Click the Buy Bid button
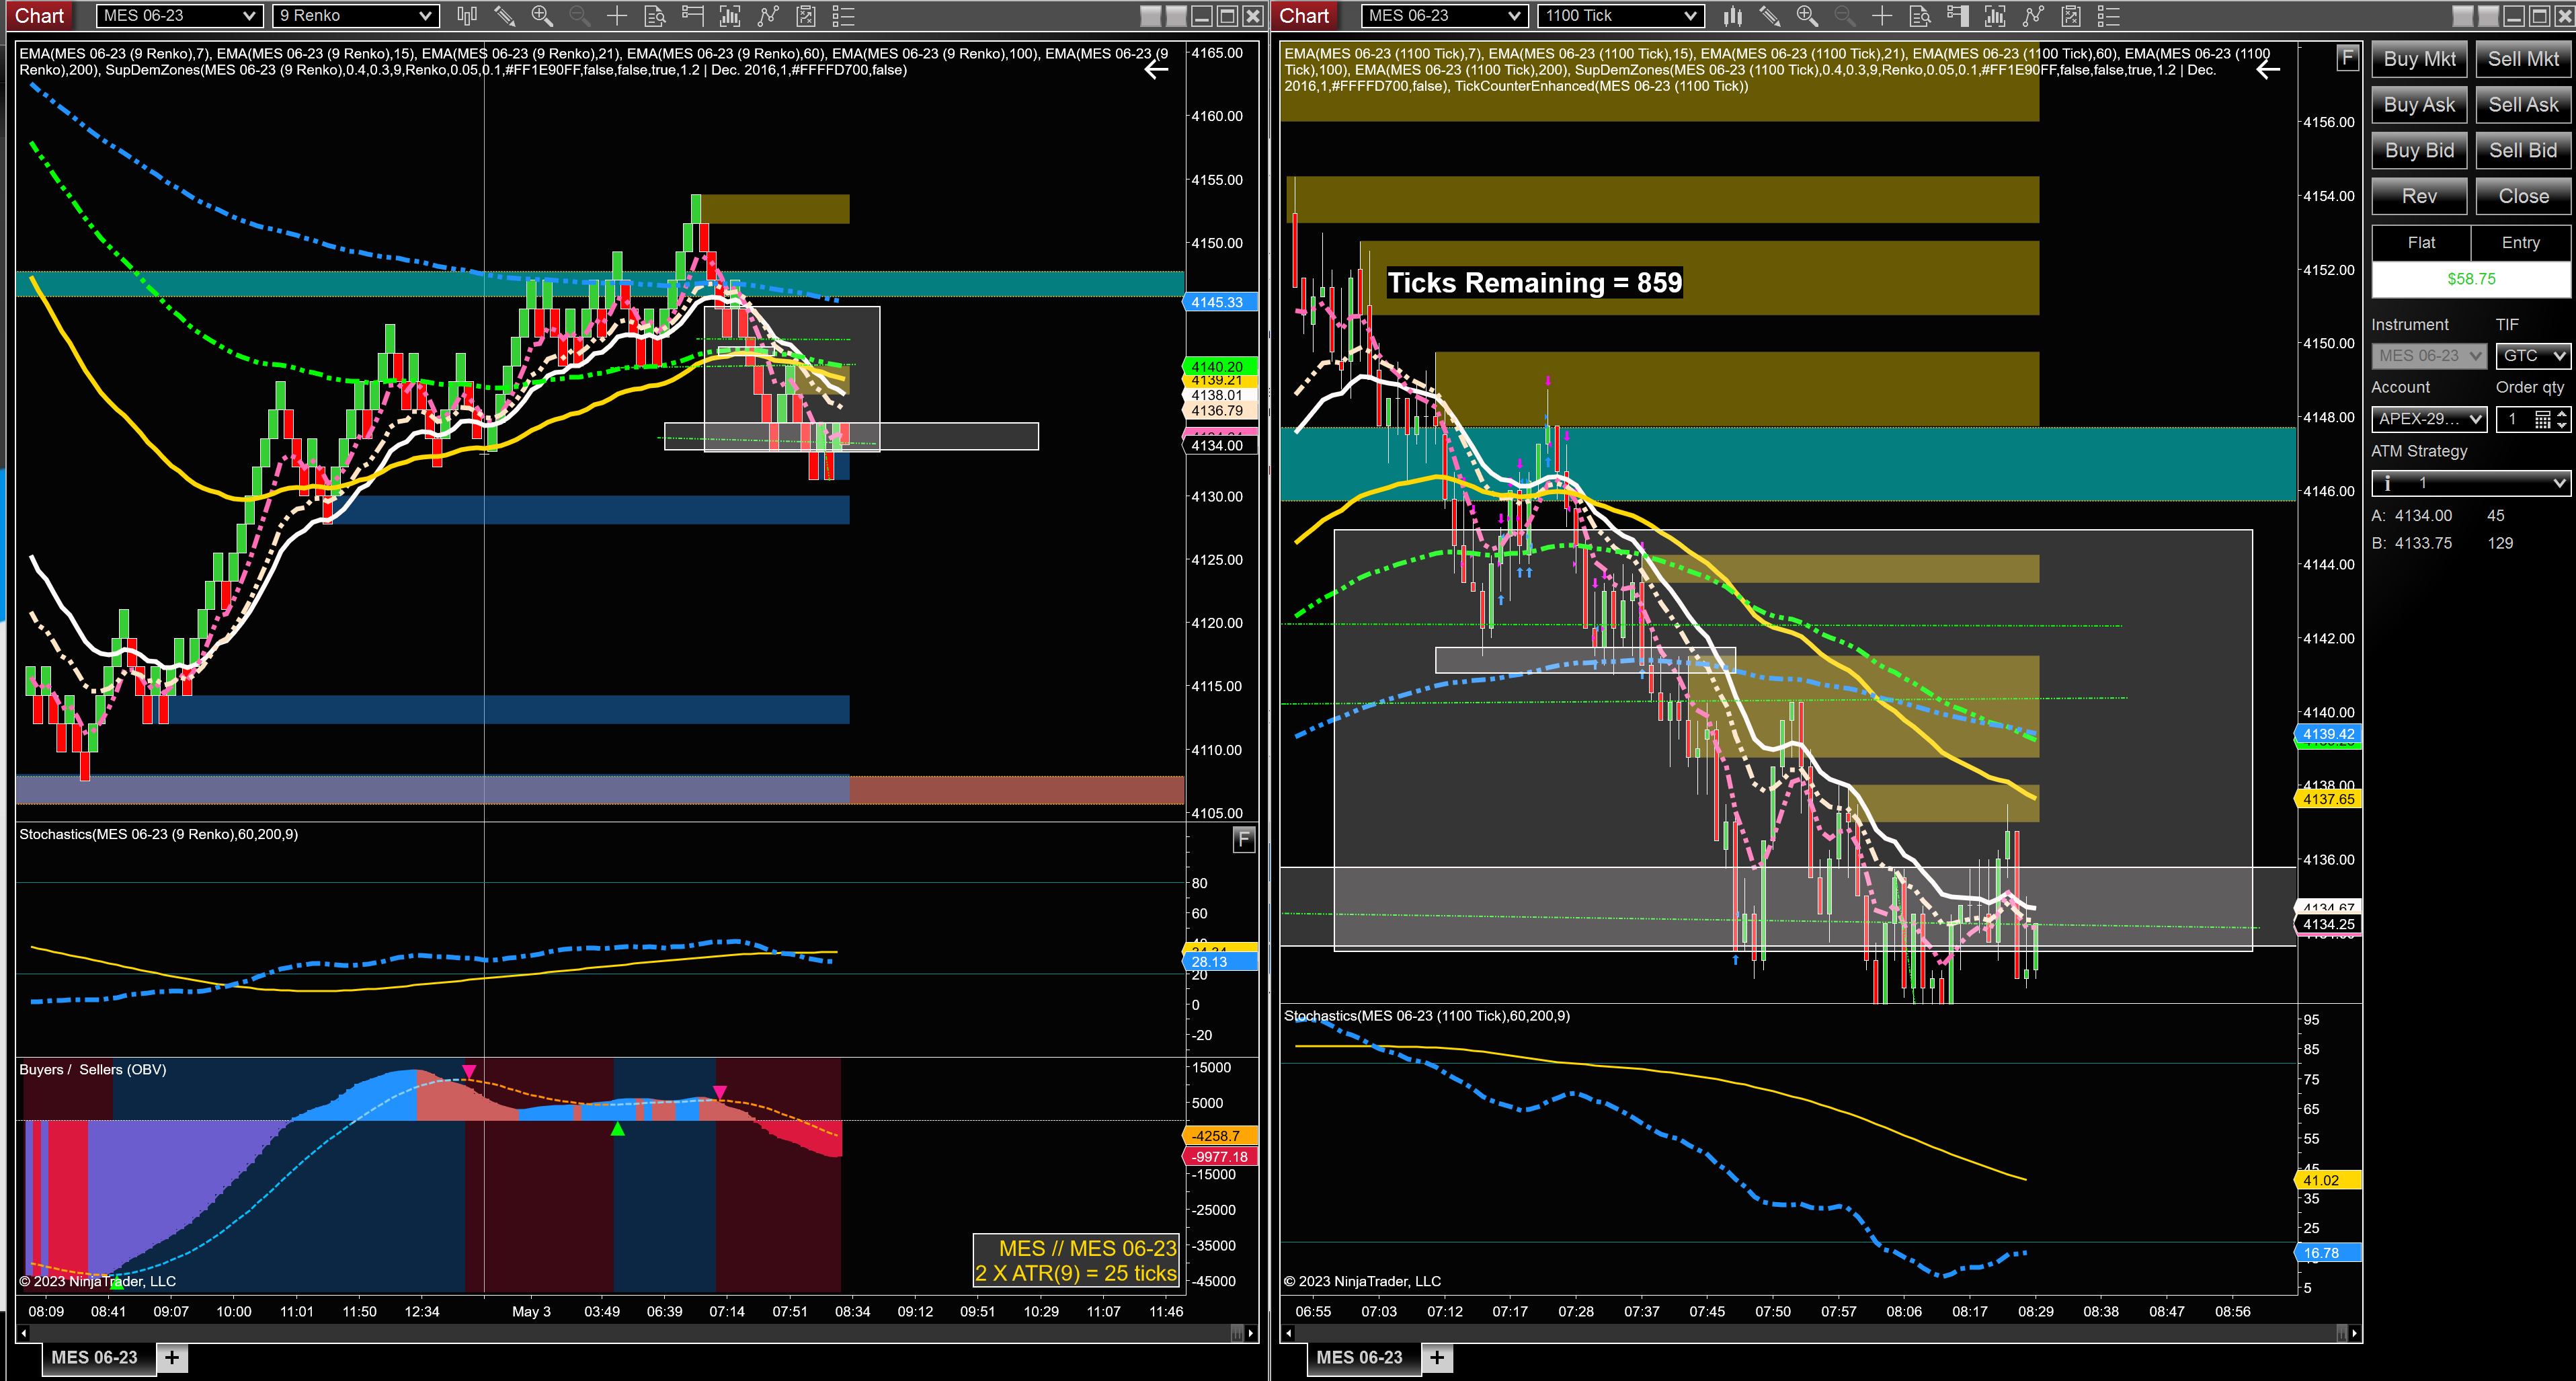Screen dimensions: 2576x1381 [2420, 151]
